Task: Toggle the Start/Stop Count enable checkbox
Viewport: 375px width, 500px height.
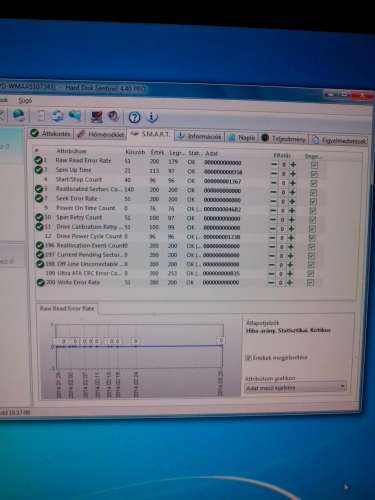Action: (314, 183)
